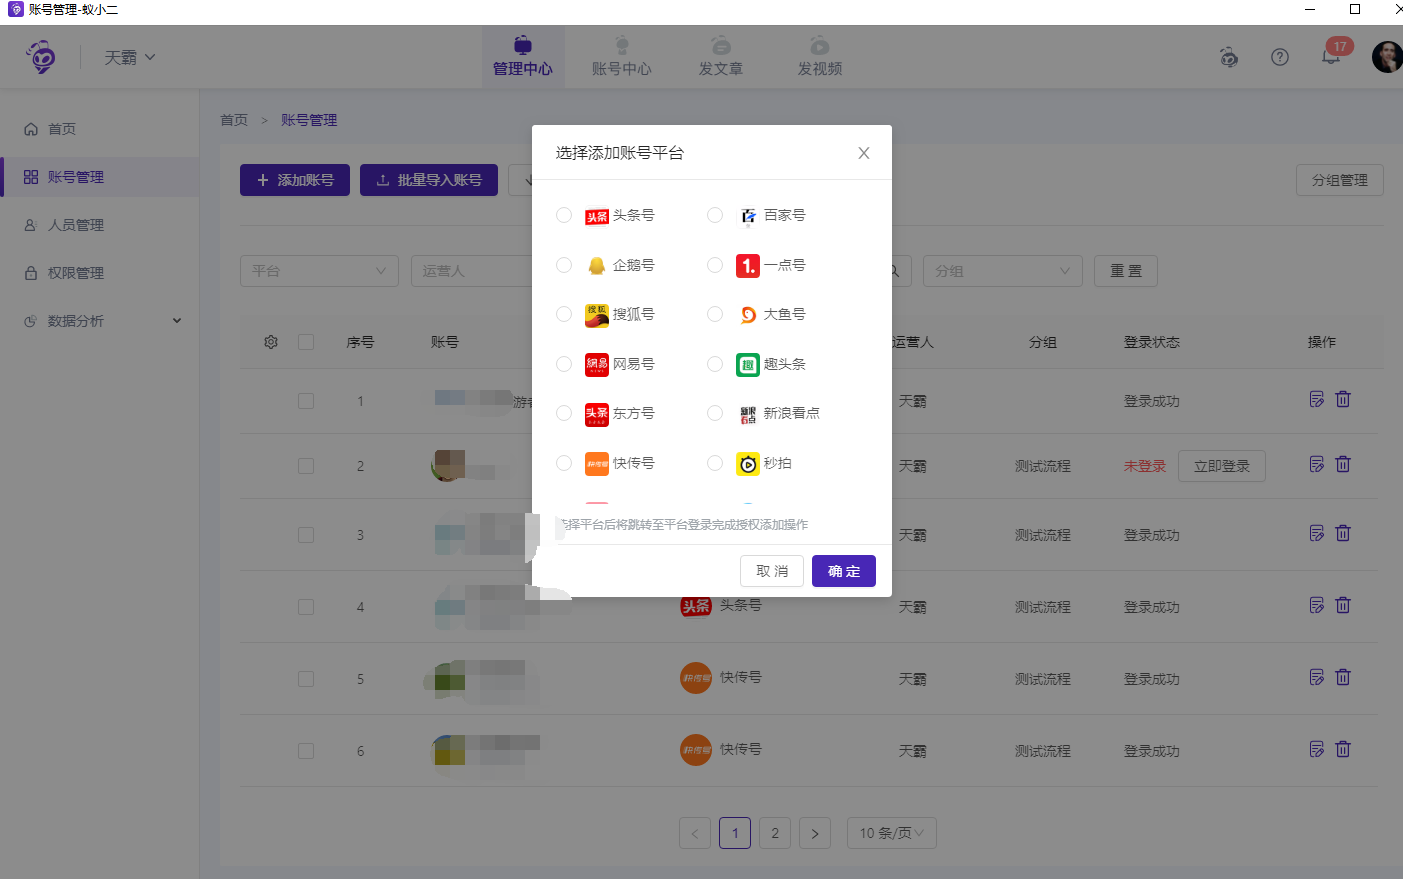The height and width of the screenshot is (879, 1403).
Task: Pick the 趣头条 platform radio
Action: click(715, 364)
